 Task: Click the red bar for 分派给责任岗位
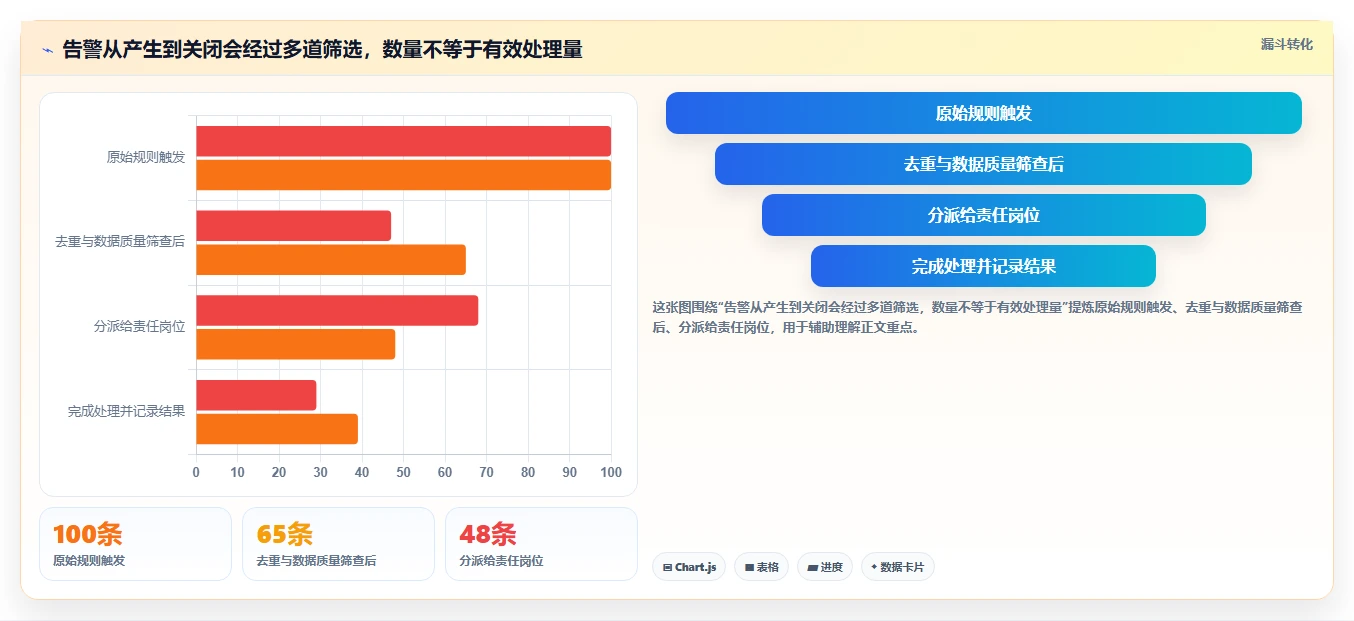337,310
